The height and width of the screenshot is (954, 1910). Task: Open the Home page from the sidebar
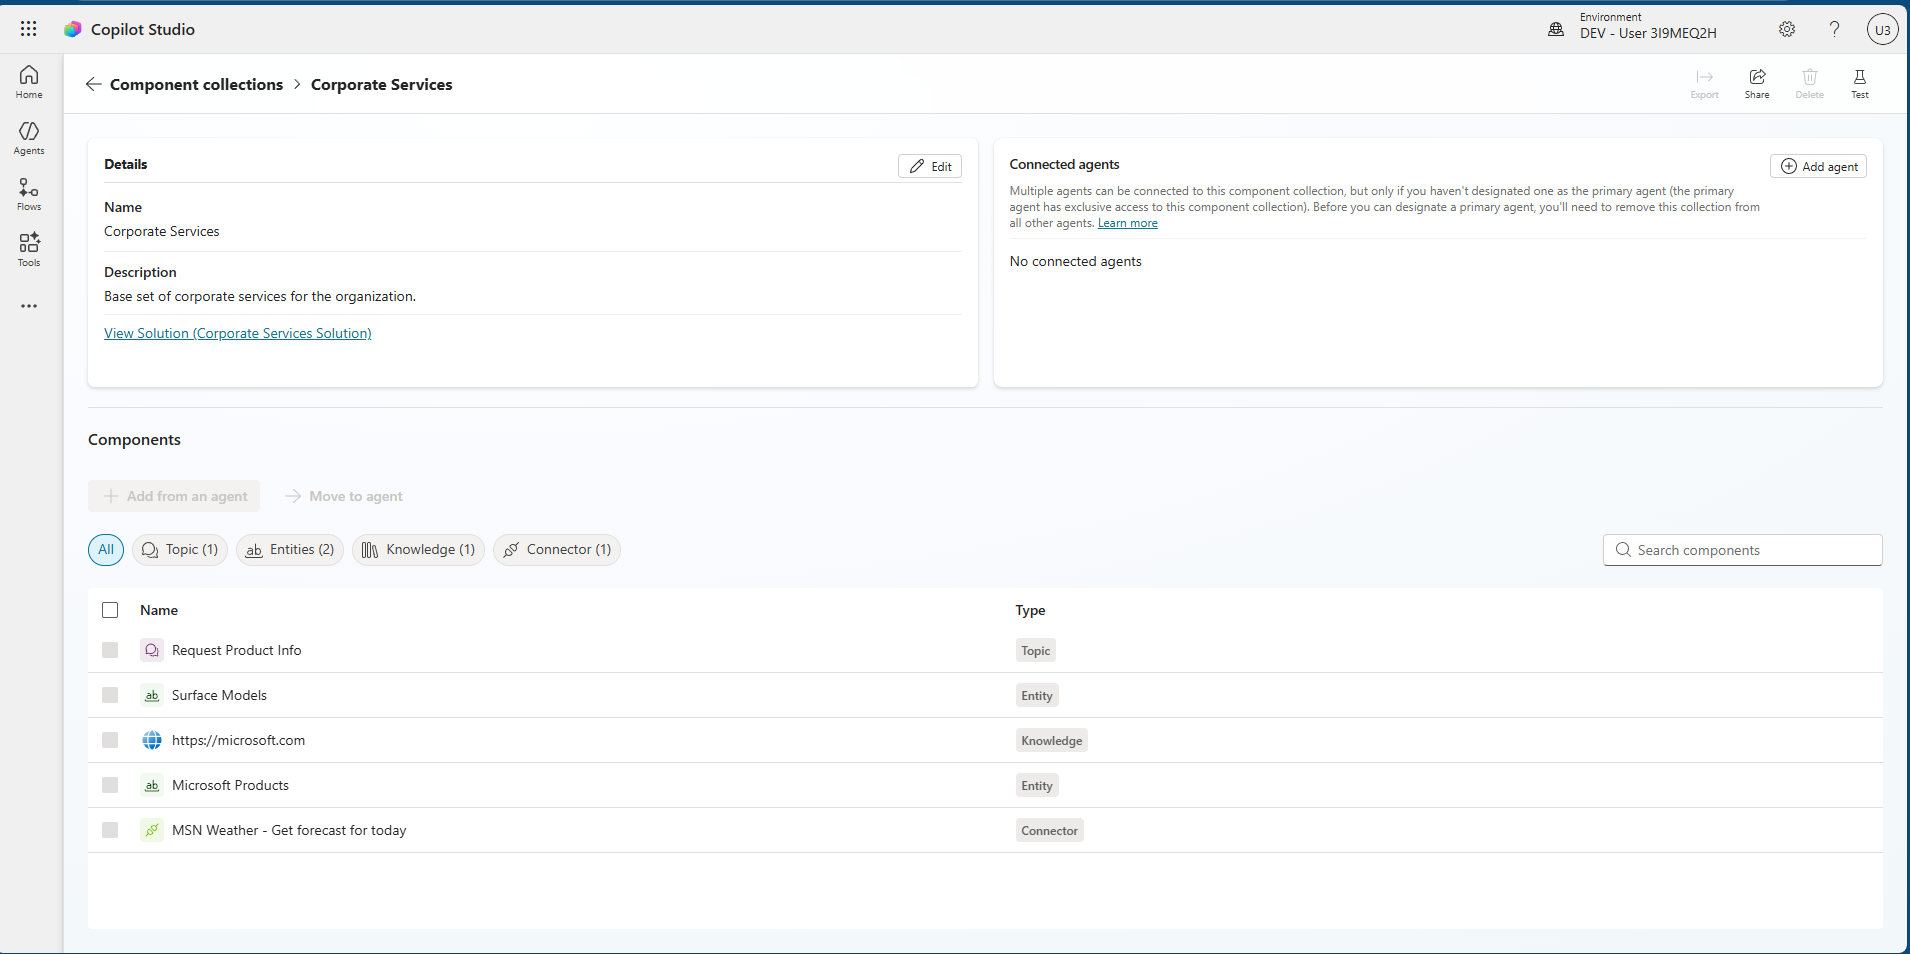coord(28,82)
